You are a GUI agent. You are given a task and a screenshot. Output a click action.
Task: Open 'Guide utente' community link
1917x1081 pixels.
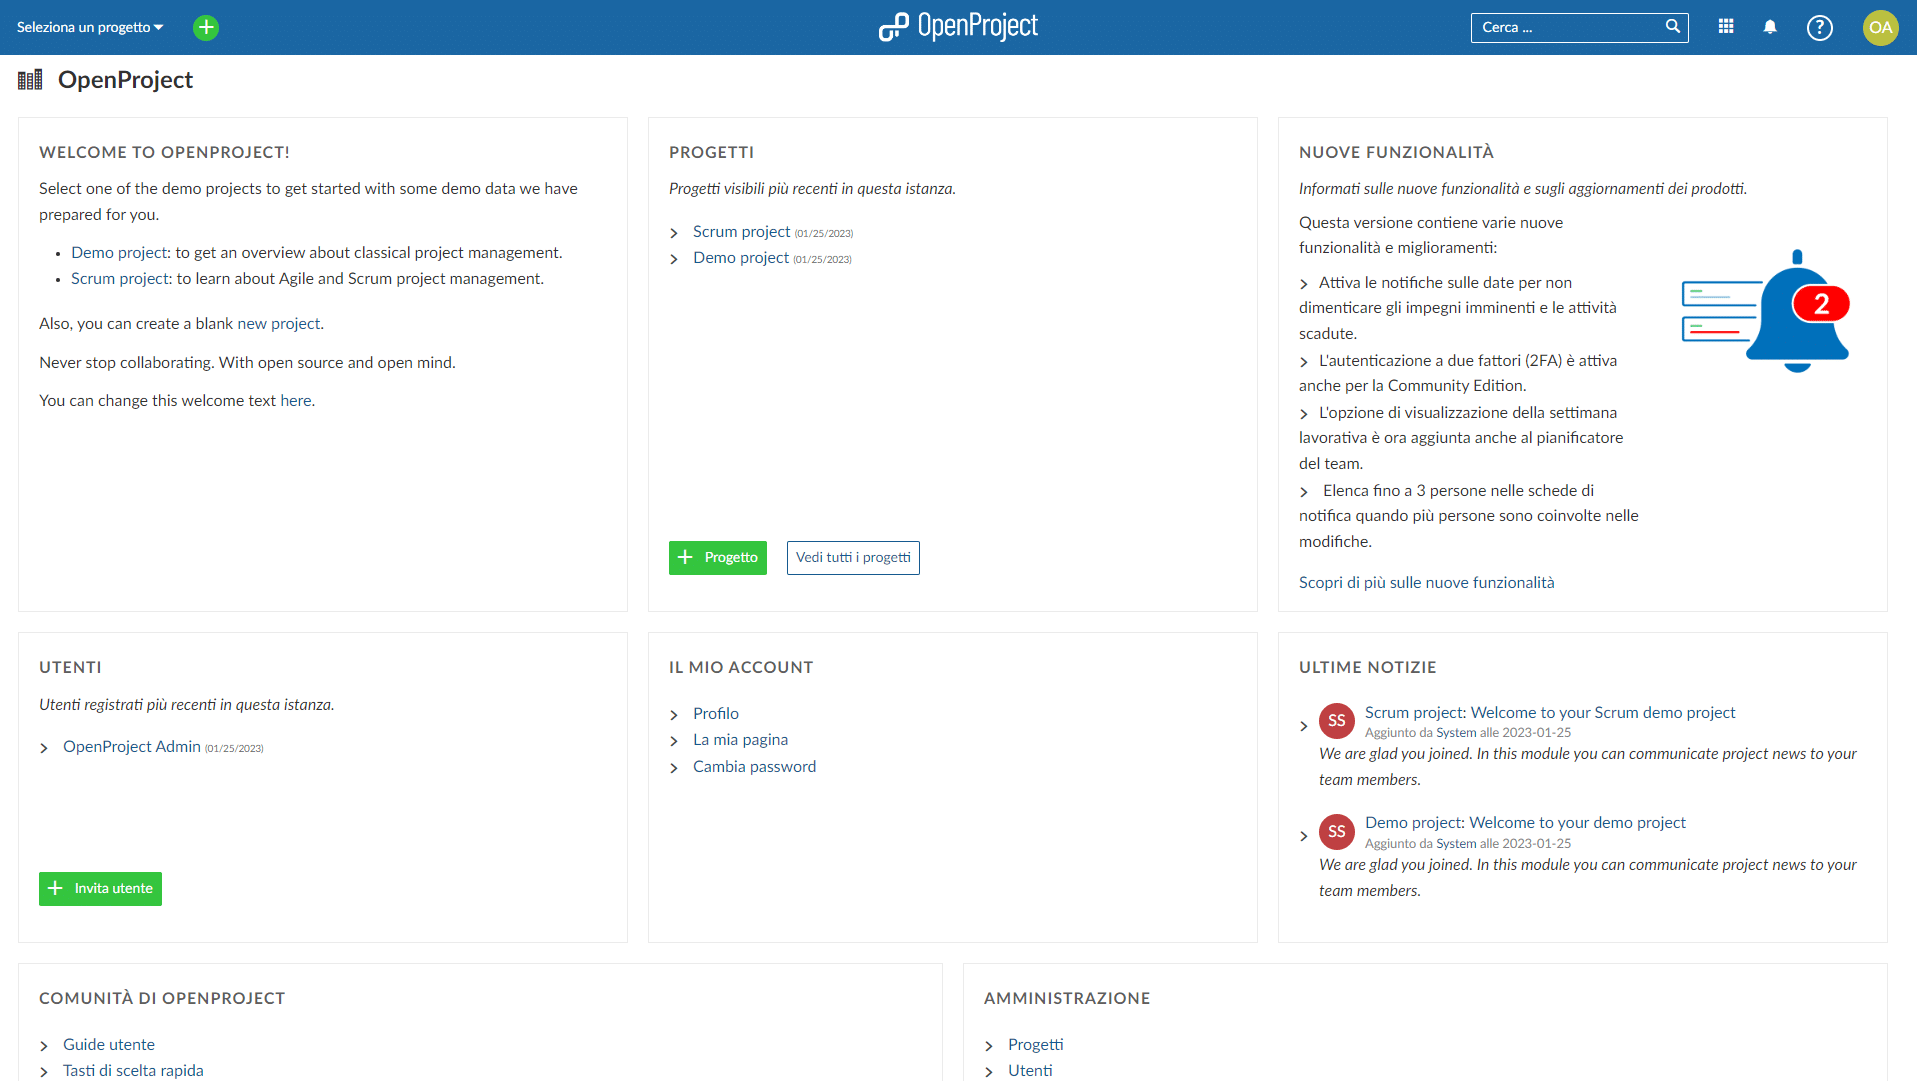[109, 1045]
